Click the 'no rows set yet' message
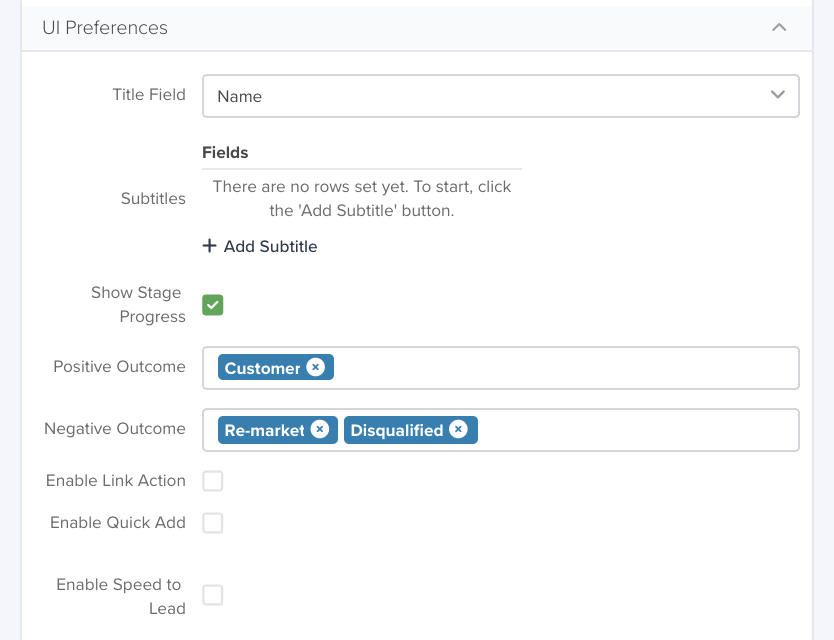 tap(362, 198)
